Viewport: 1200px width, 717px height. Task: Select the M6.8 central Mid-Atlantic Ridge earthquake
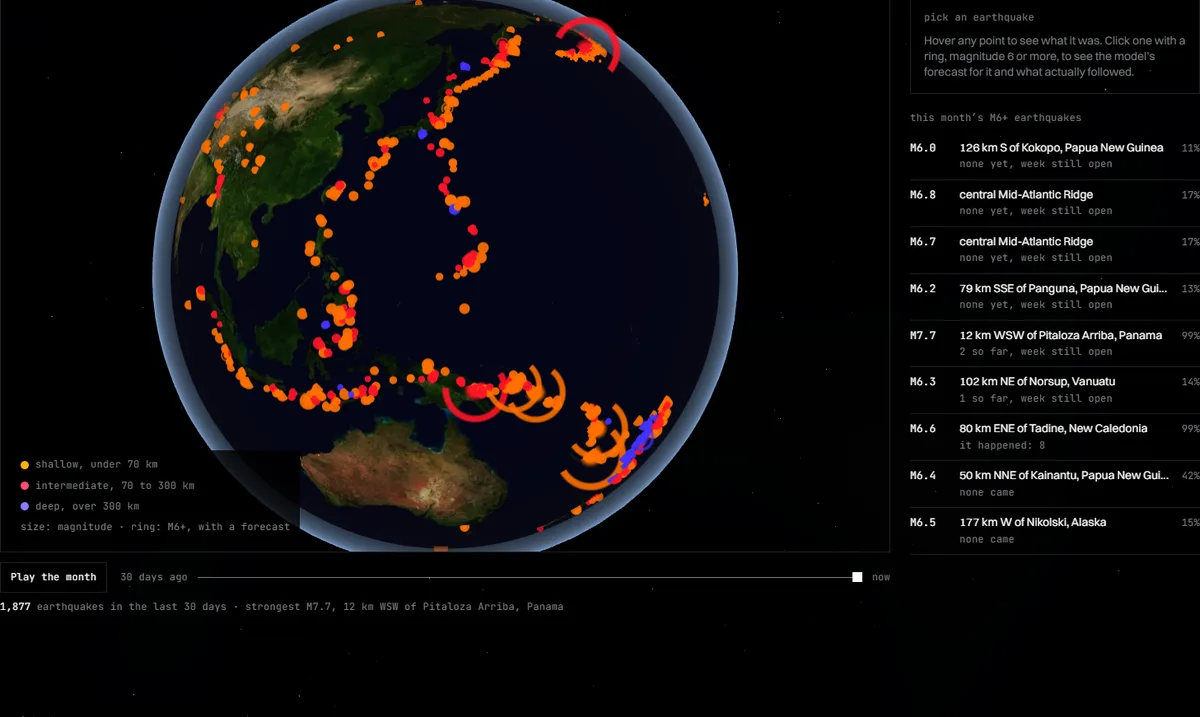point(1054,202)
